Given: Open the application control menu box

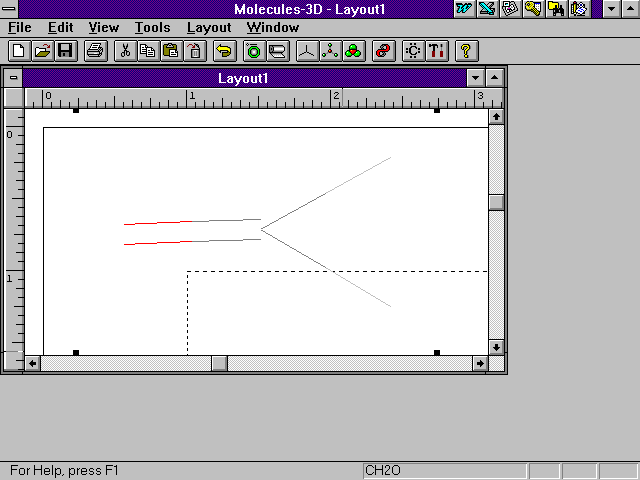Looking at the screenshot, I should point(9,9).
